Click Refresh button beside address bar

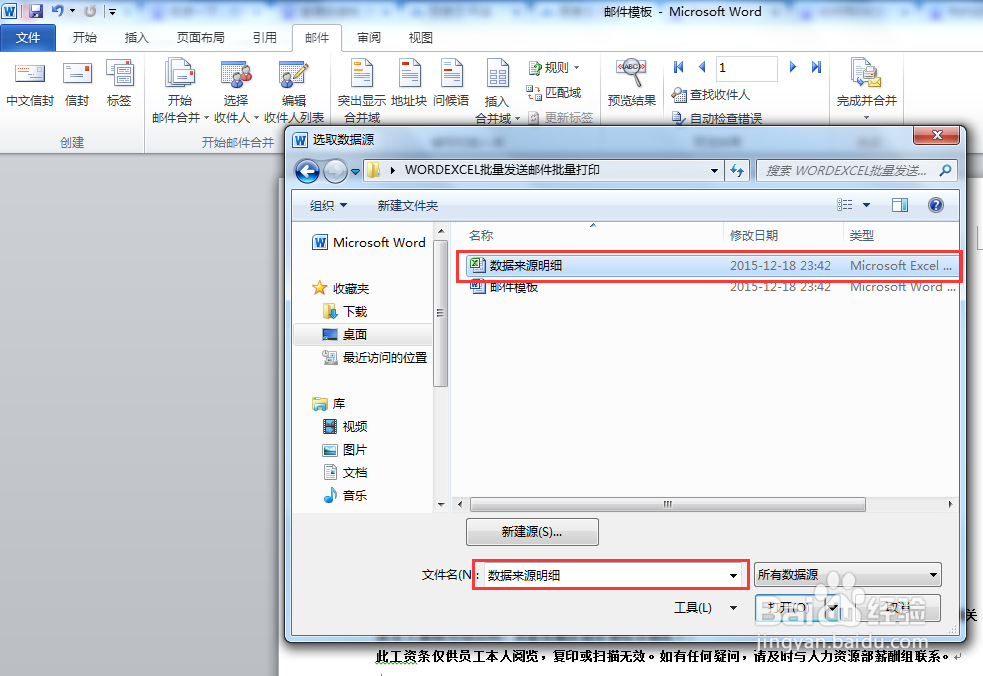tap(737, 171)
